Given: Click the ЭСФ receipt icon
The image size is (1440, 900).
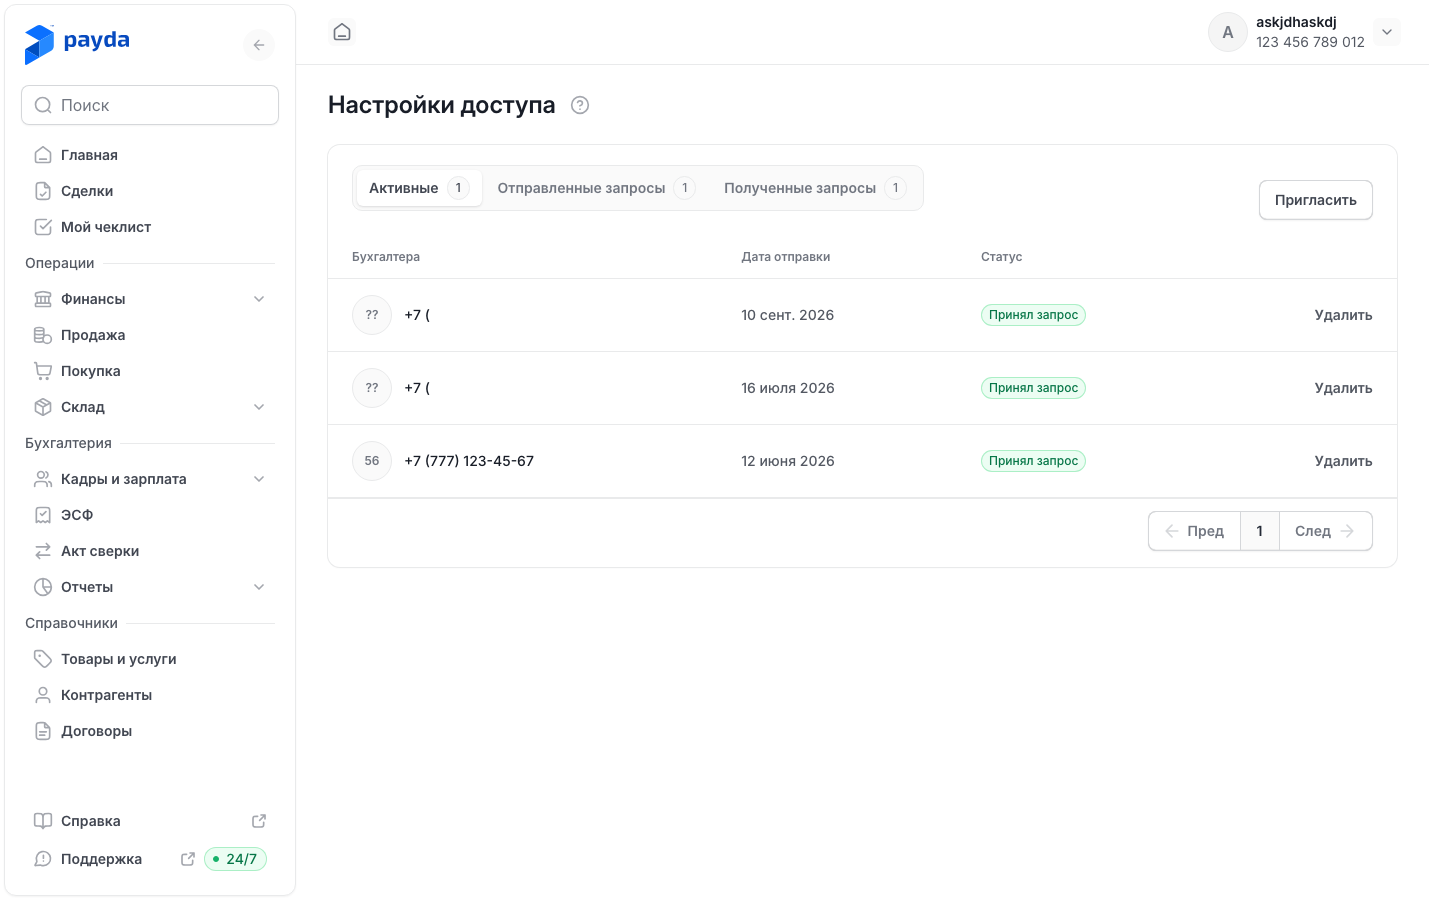Looking at the screenshot, I should click(x=43, y=515).
